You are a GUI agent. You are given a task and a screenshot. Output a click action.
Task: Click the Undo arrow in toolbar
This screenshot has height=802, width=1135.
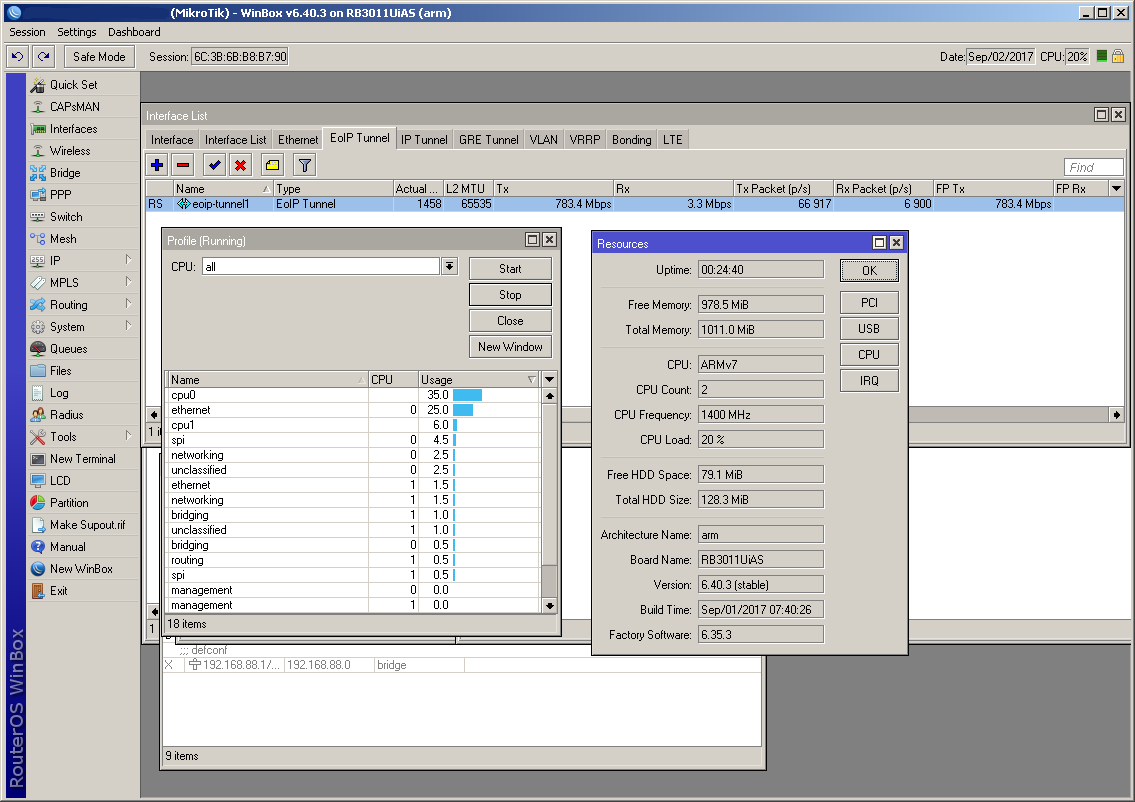(x=17, y=57)
